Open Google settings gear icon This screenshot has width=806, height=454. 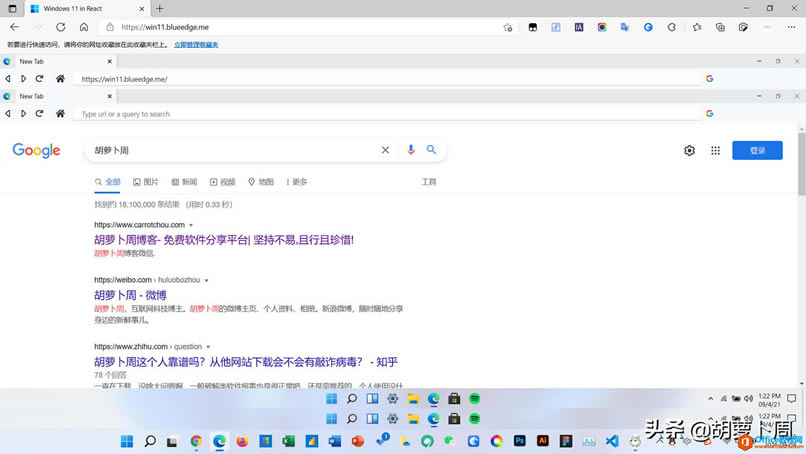coord(689,151)
